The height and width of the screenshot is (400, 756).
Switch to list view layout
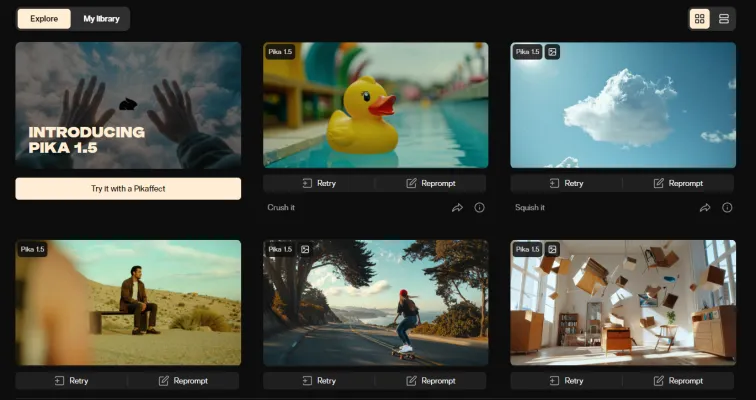(724, 19)
